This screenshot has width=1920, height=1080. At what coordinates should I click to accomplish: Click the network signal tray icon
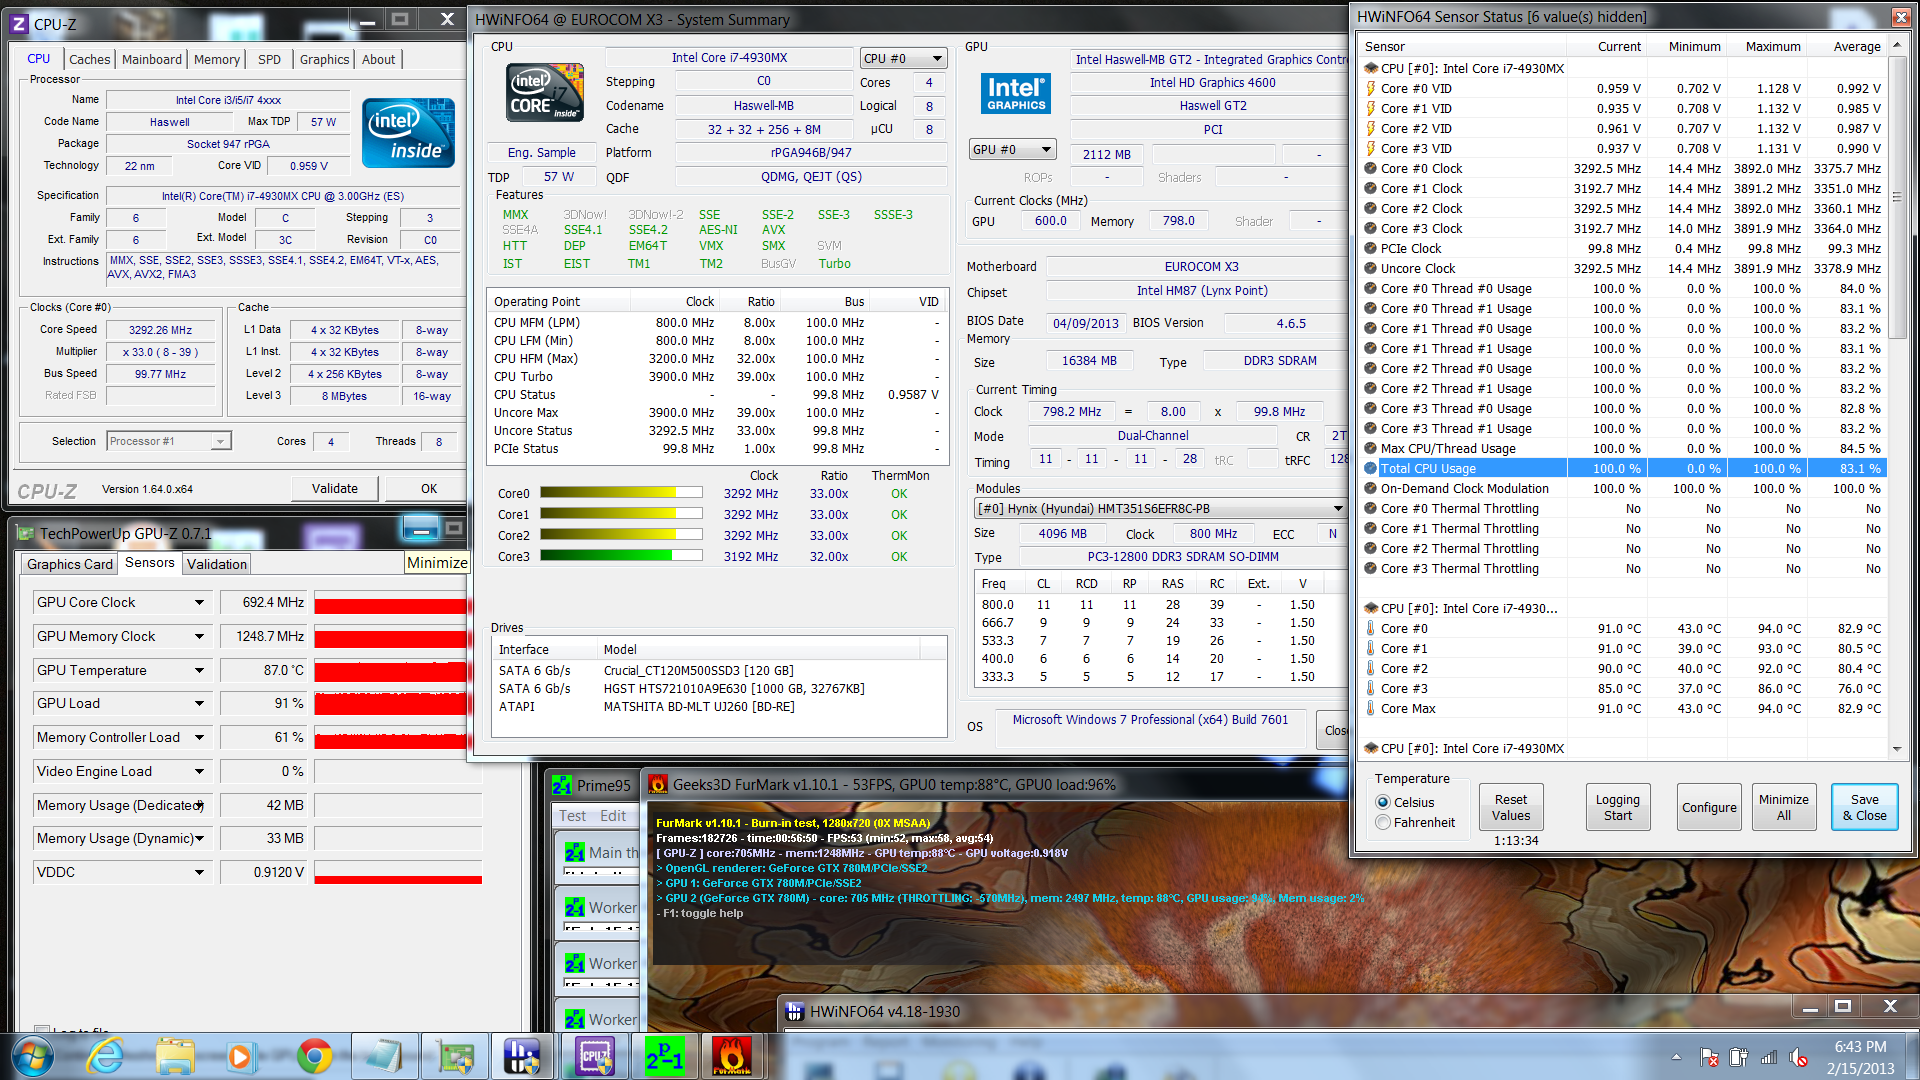click(1769, 1057)
